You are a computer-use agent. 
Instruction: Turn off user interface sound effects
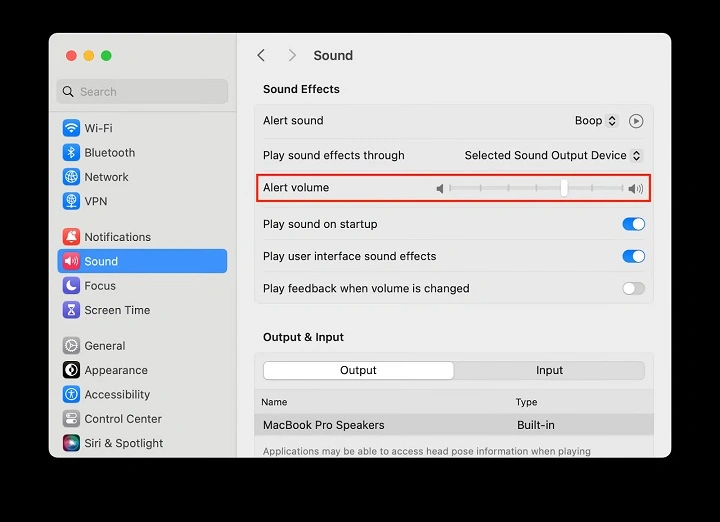click(633, 256)
